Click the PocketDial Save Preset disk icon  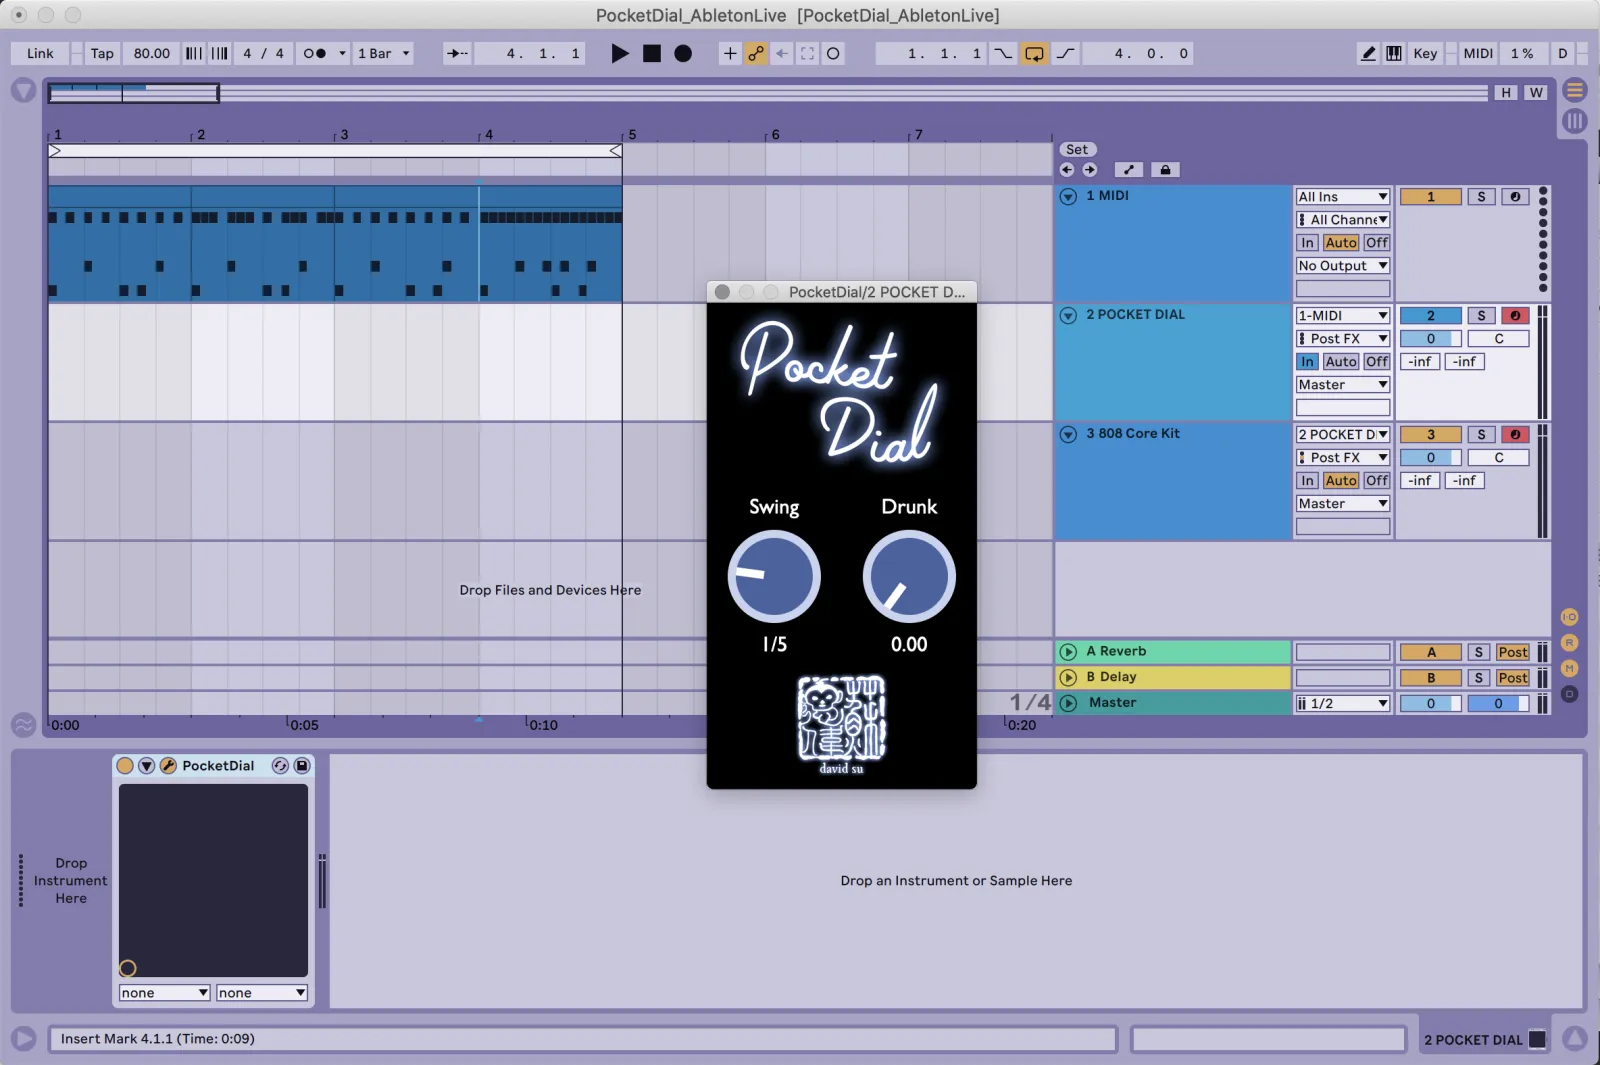[302, 766]
